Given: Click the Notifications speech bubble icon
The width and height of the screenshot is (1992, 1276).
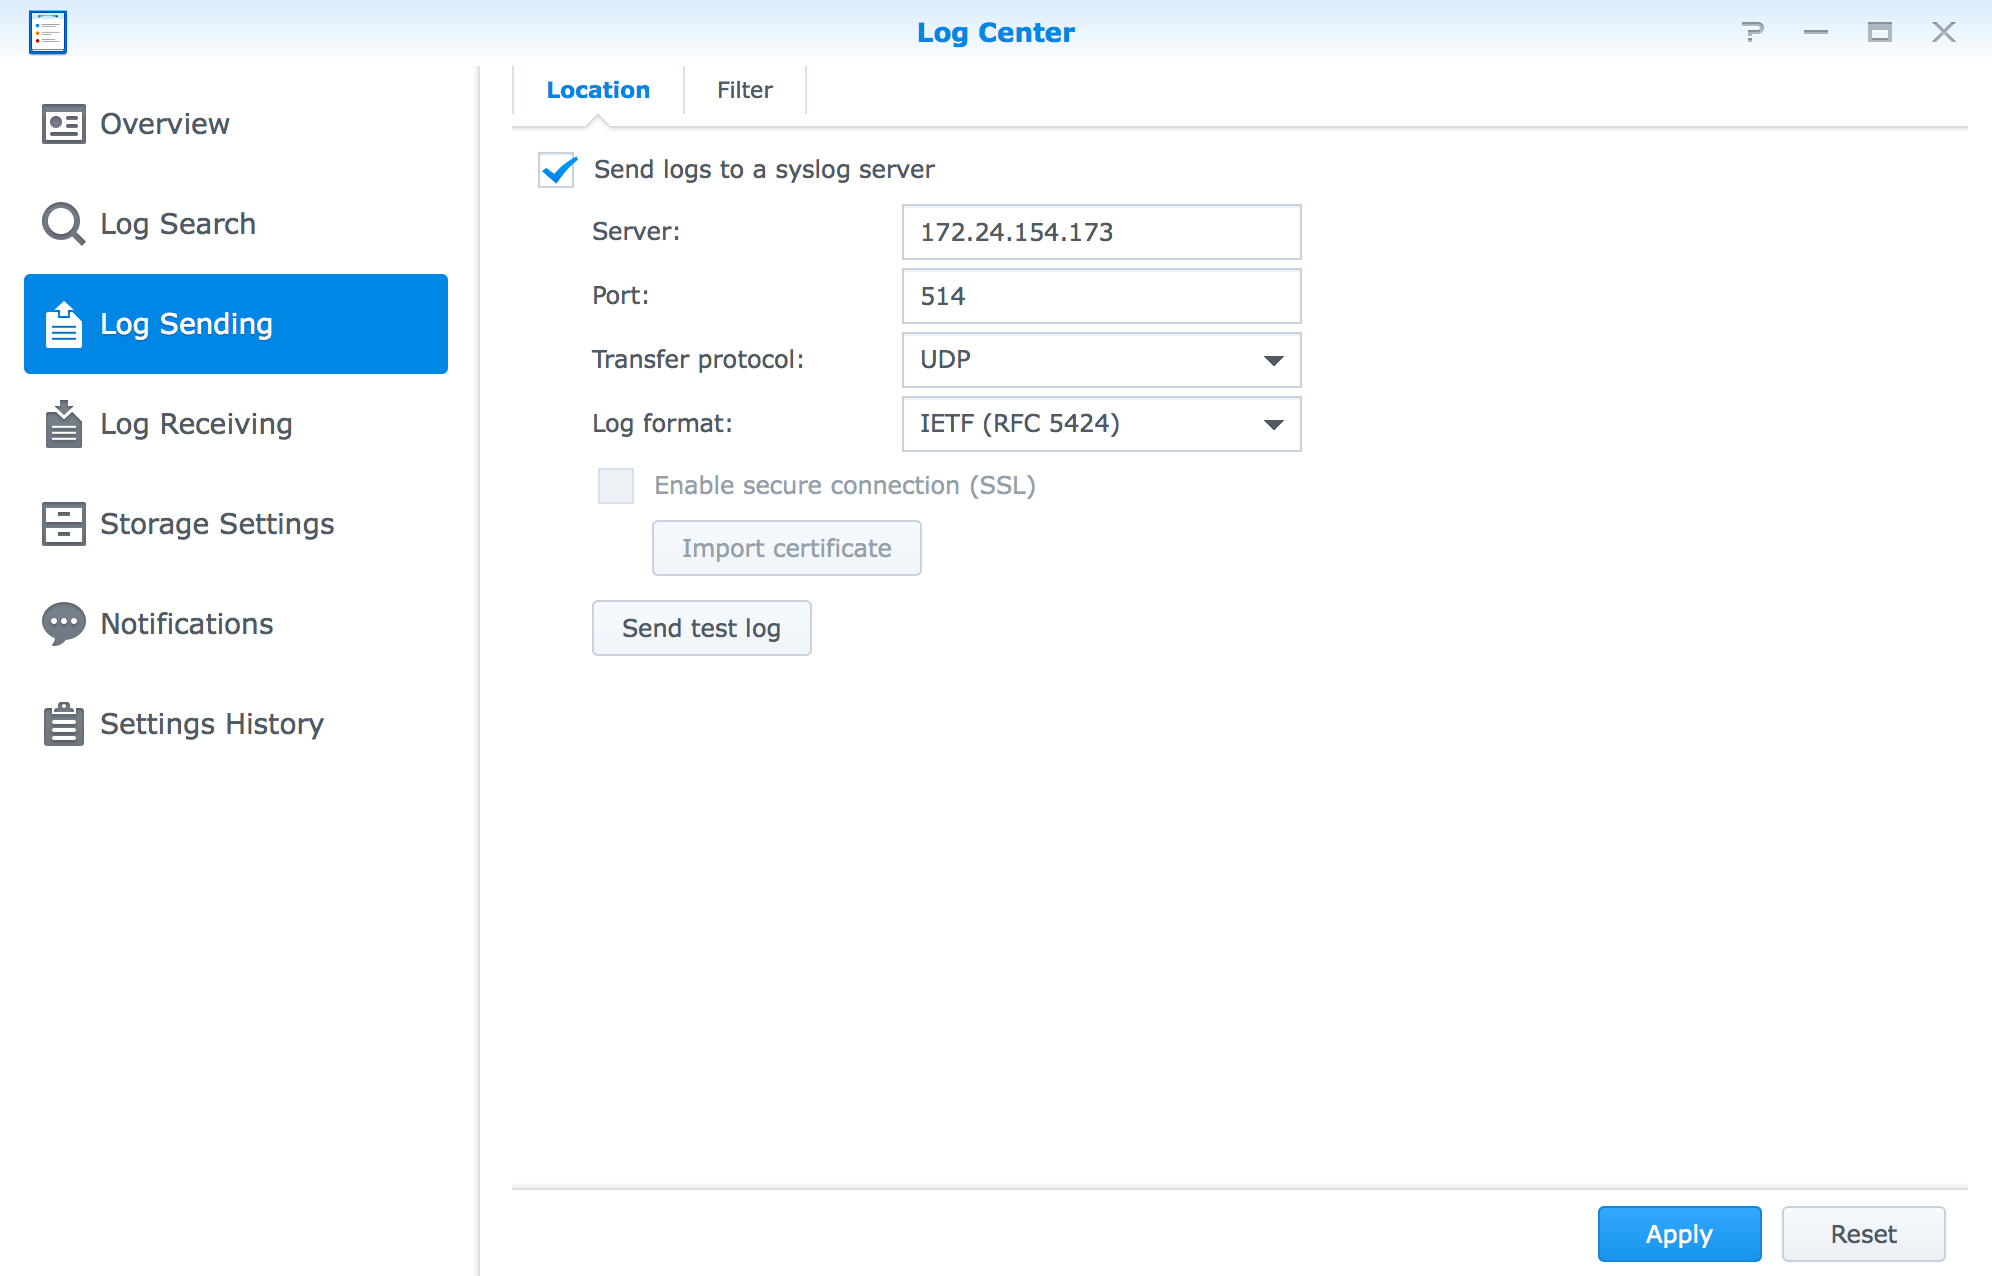Looking at the screenshot, I should pyautogui.click(x=63, y=624).
